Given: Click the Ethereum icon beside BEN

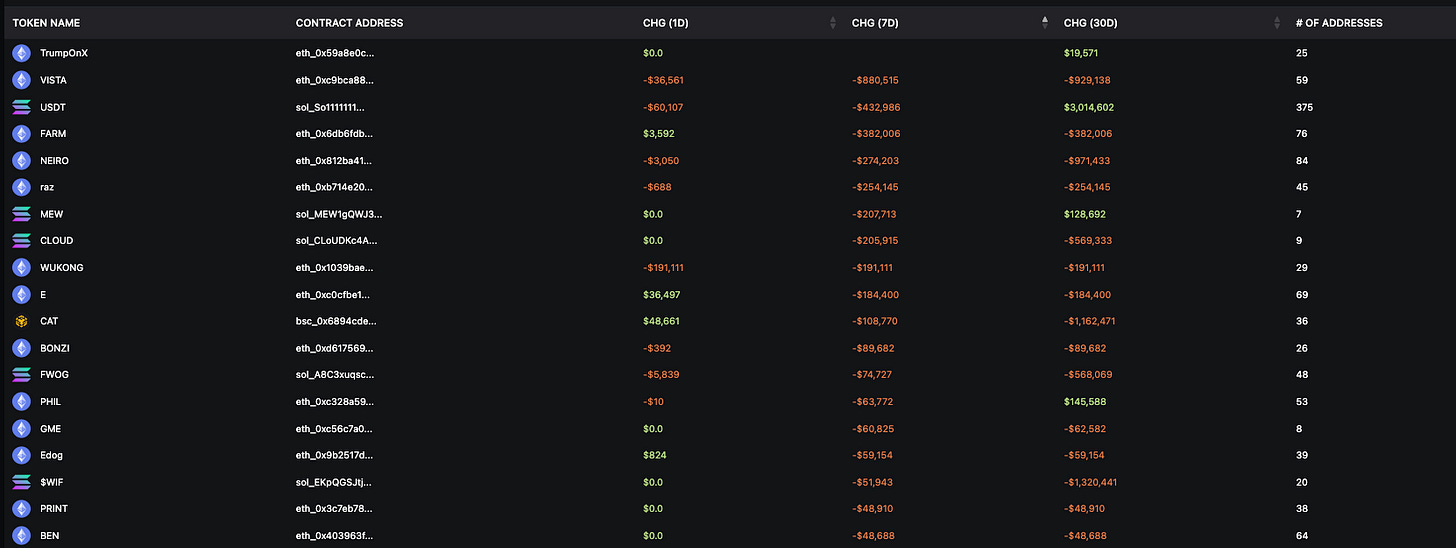Looking at the screenshot, I should [21, 536].
